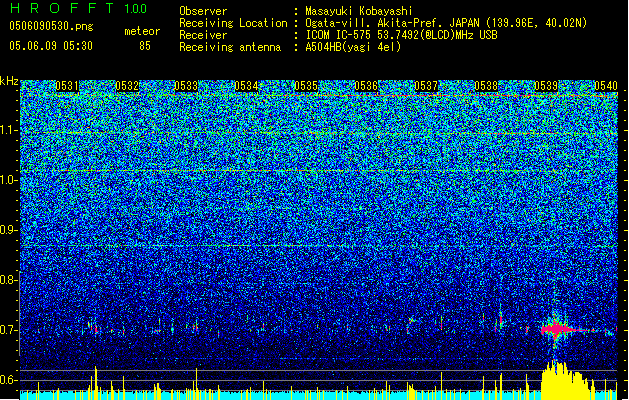Click the 0537 time marker
This screenshot has height=400, width=629.
(x=426, y=86)
